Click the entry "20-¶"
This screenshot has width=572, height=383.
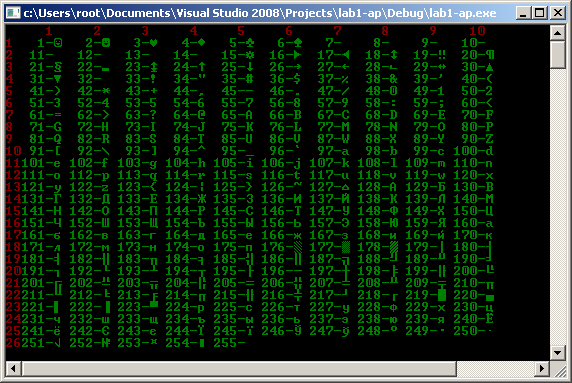[x=477, y=55]
